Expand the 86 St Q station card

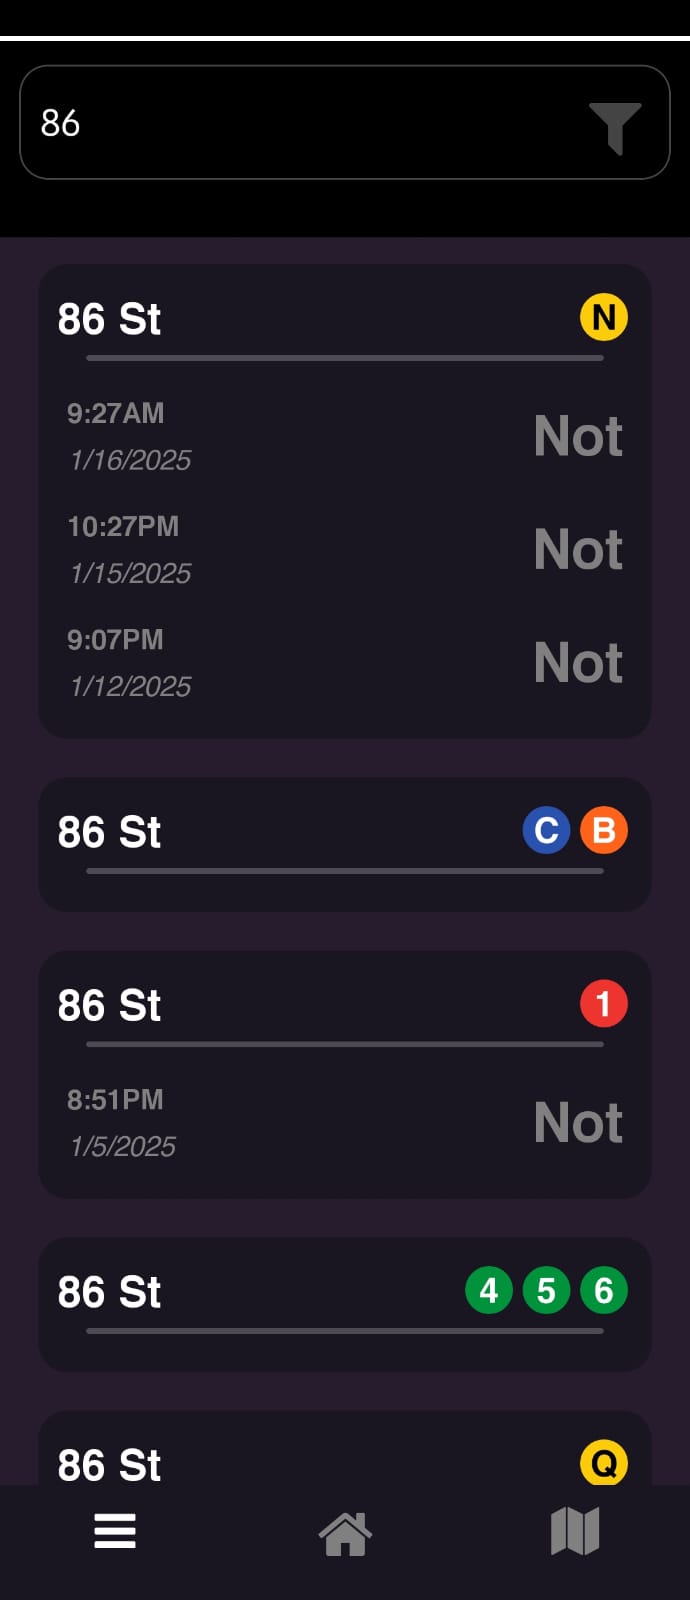[300, 1463]
